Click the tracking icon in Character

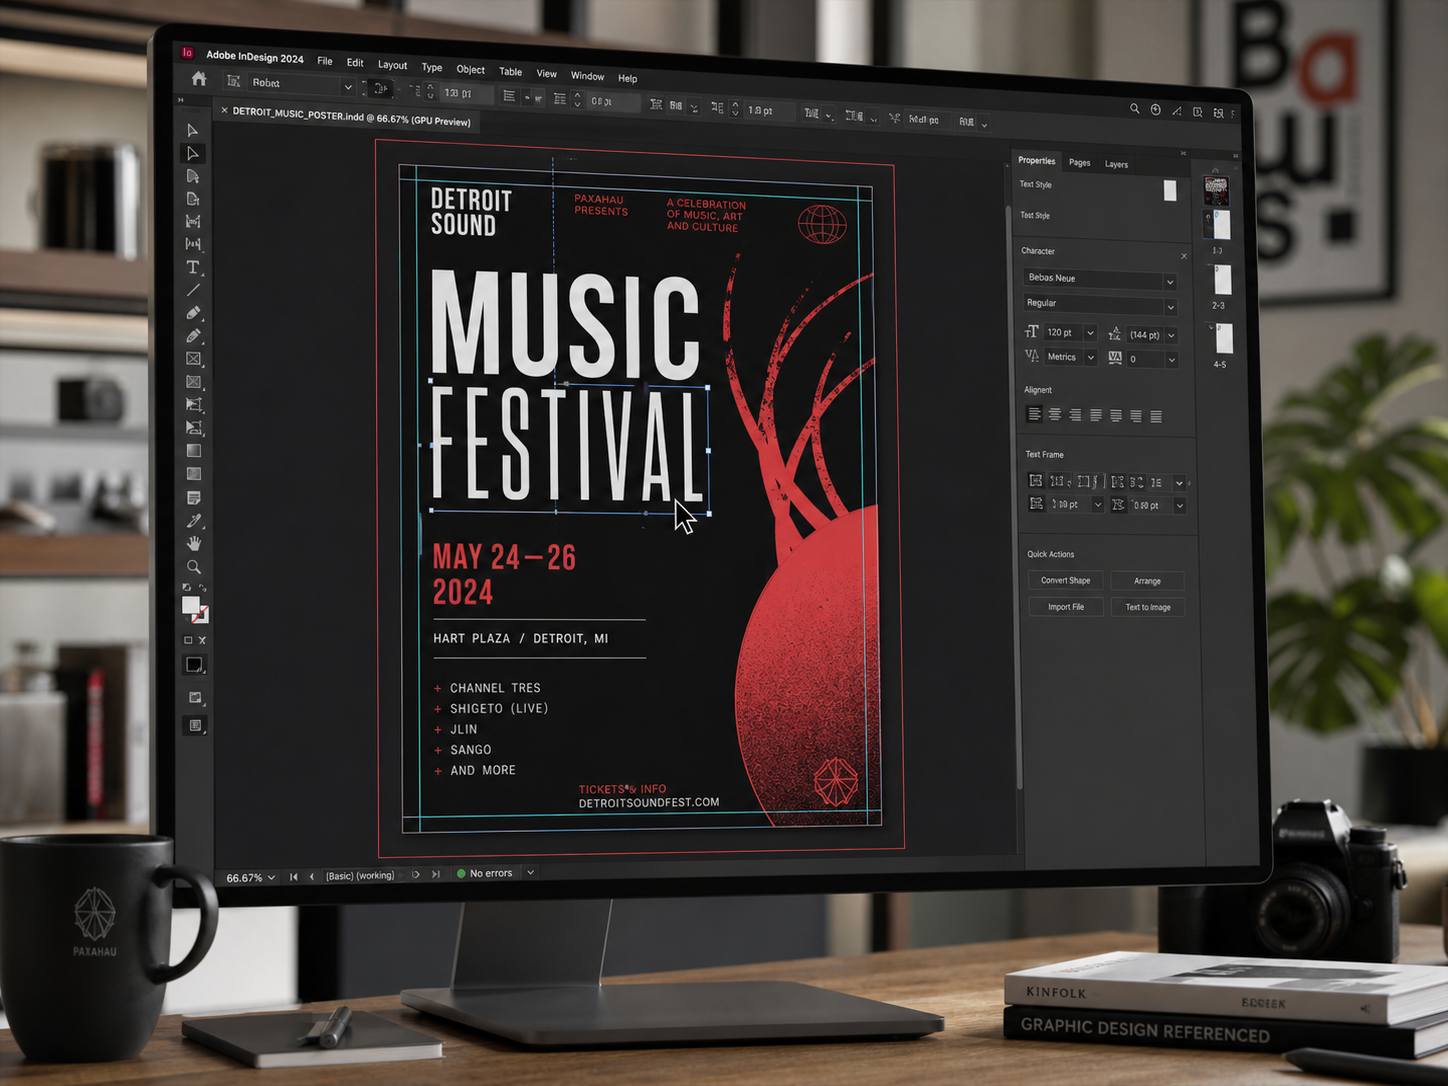1115,358
